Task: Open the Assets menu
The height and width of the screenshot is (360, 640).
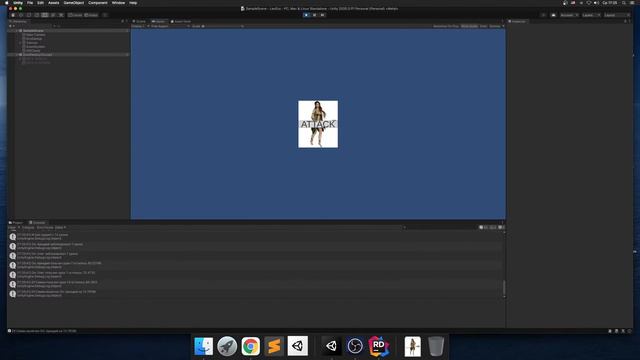Action: [54, 3]
